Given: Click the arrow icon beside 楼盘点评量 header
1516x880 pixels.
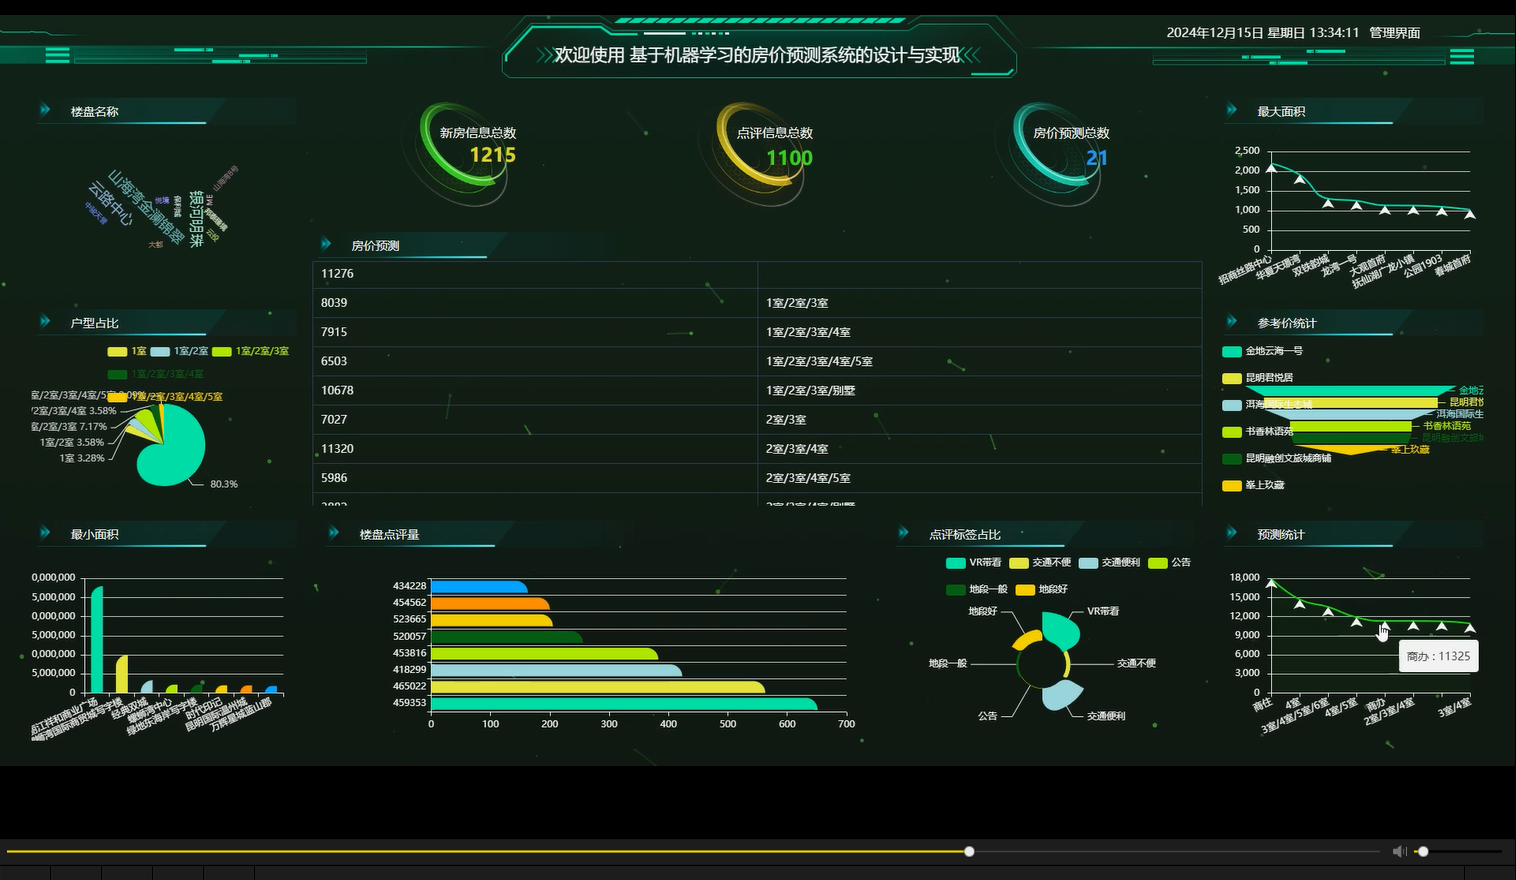Looking at the screenshot, I should click(x=331, y=534).
